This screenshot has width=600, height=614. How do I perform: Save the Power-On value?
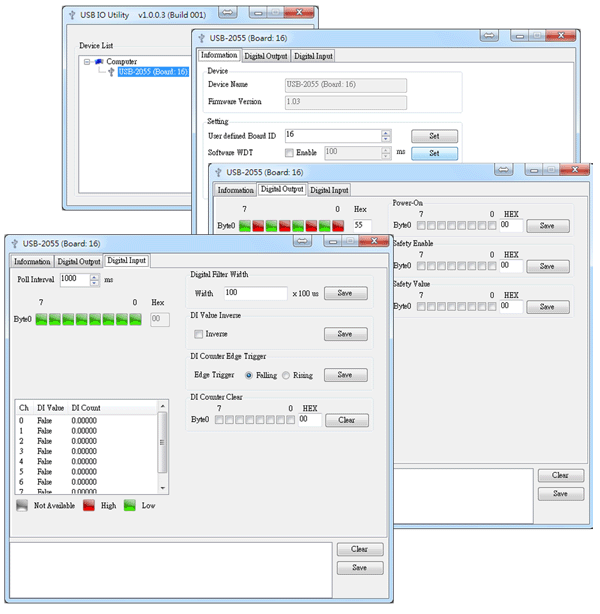(x=548, y=226)
